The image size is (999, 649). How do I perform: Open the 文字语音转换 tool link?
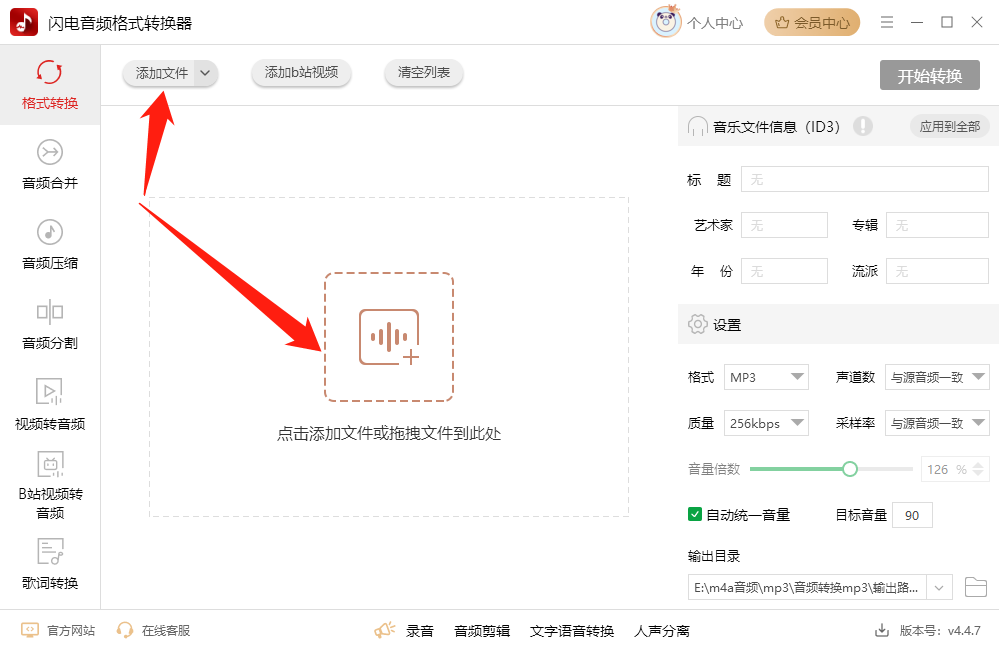[x=571, y=631]
